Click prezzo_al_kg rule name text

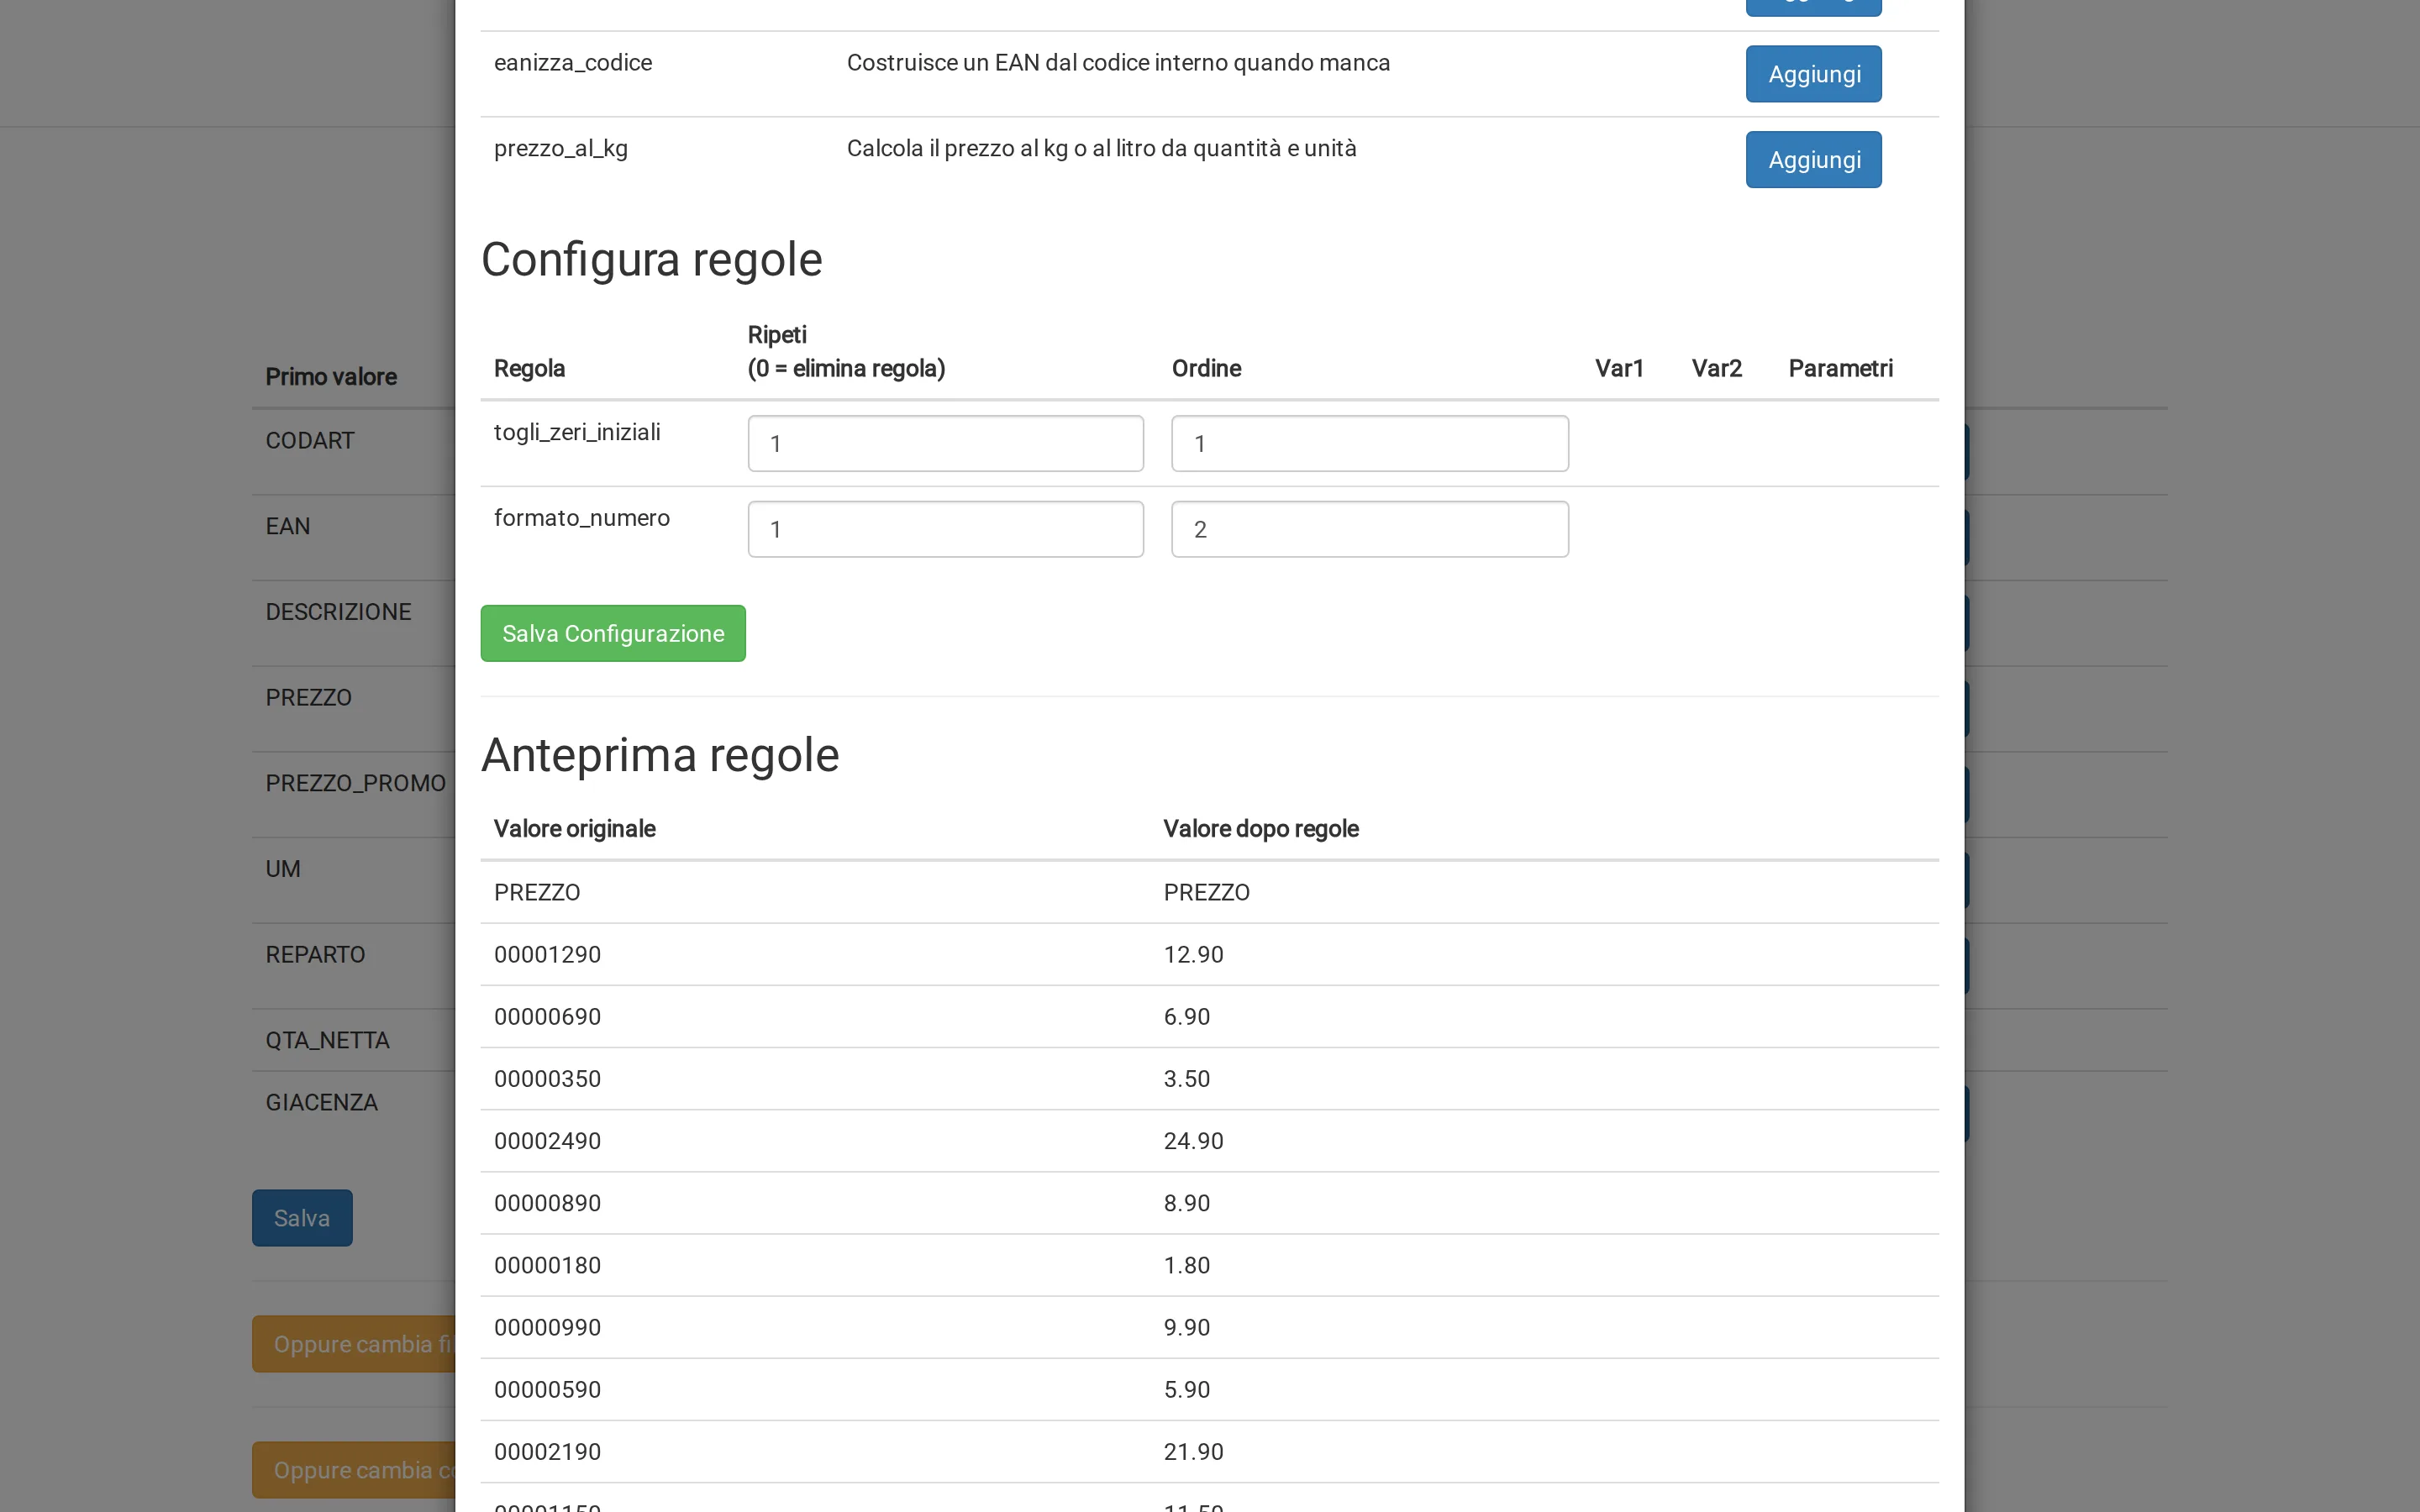(561, 148)
